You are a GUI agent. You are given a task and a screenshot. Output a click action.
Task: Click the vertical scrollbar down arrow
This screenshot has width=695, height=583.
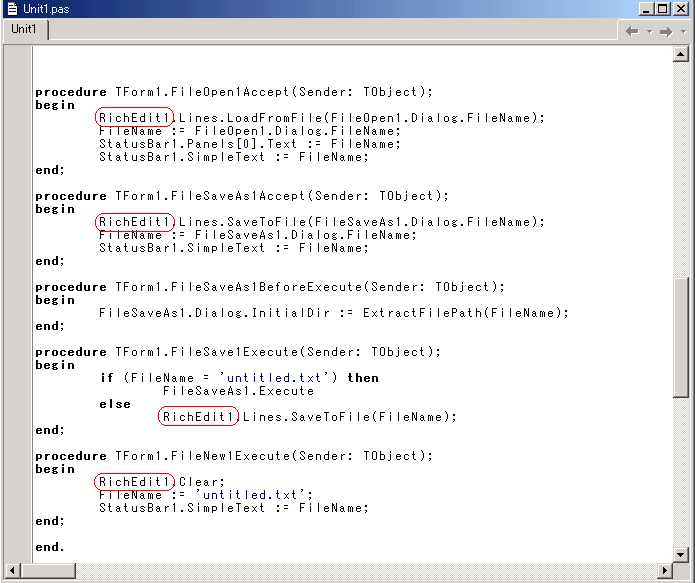tap(680, 554)
